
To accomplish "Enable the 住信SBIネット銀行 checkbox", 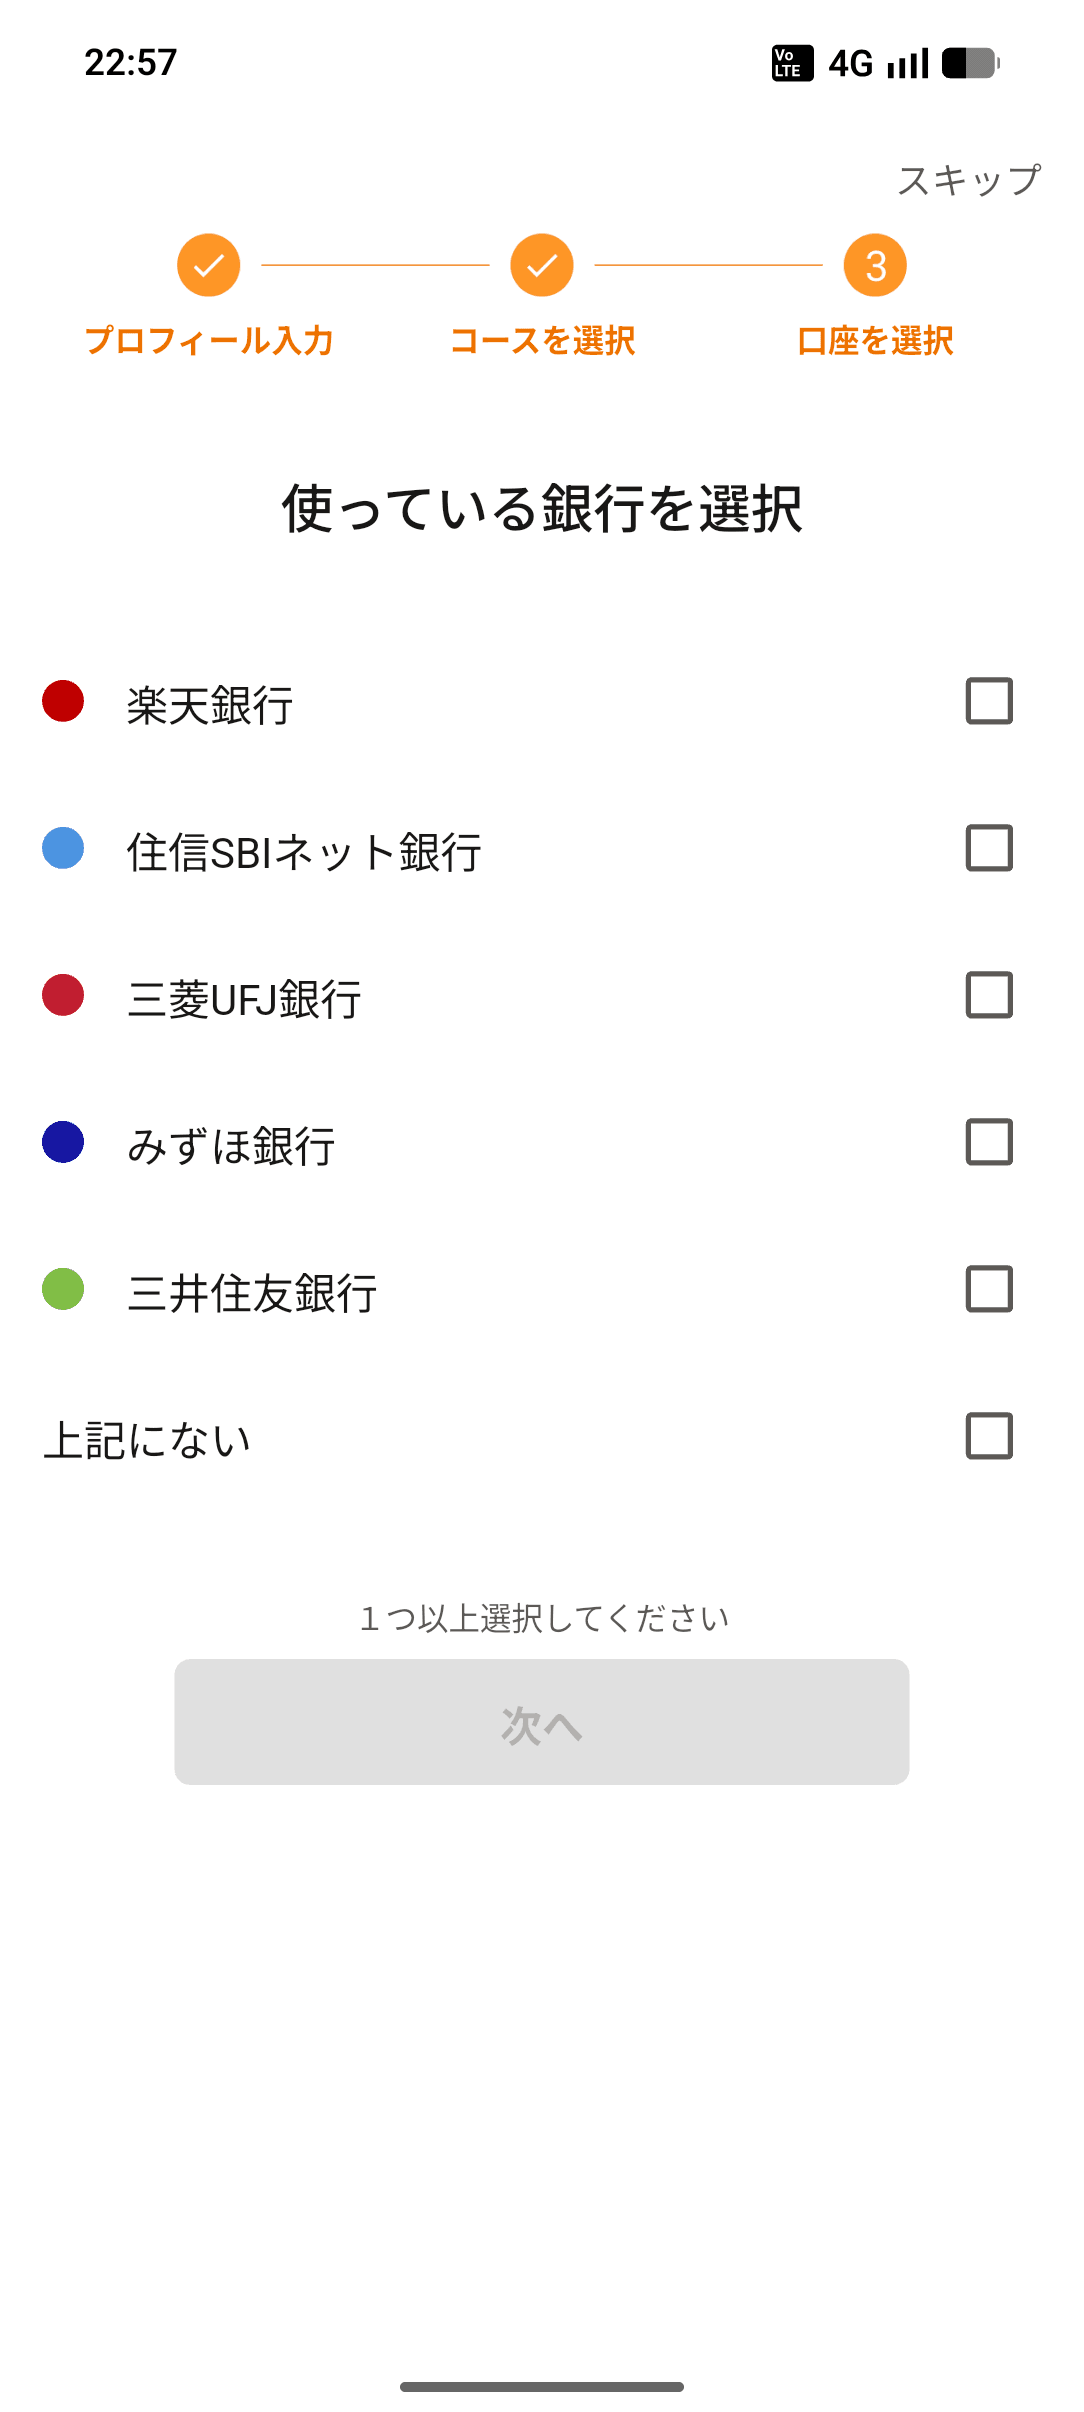I will [x=989, y=848].
